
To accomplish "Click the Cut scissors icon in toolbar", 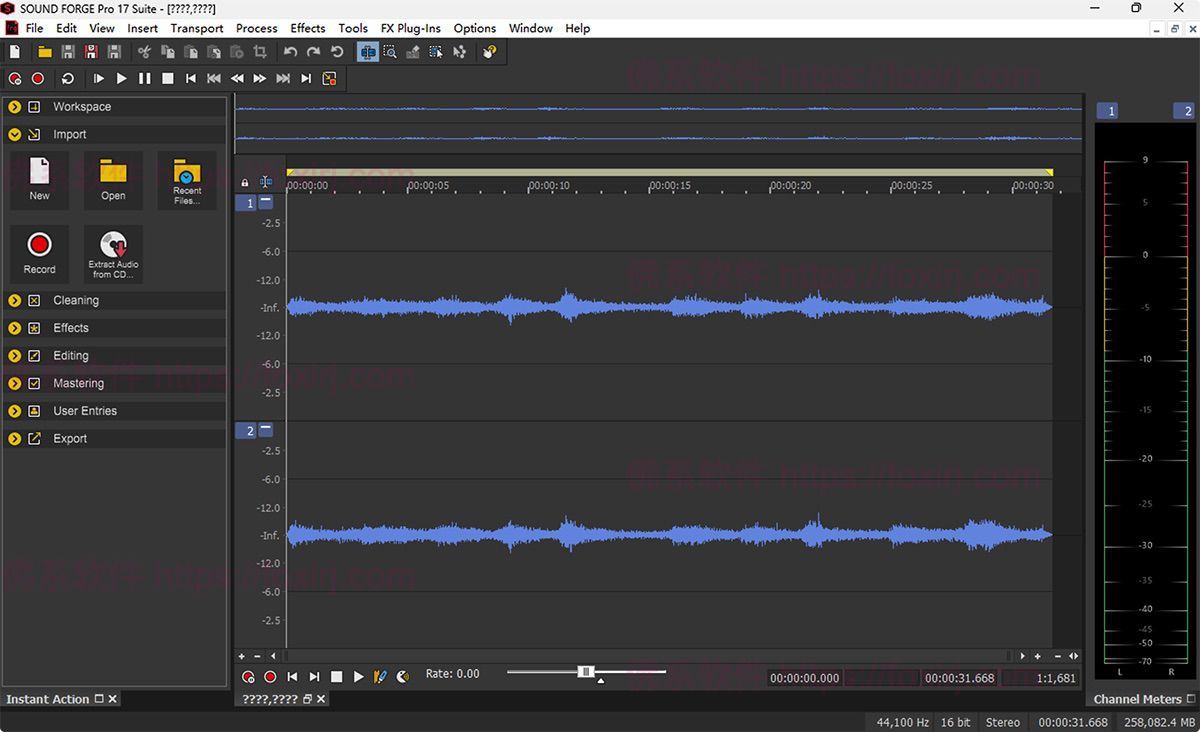I will 144,52.
